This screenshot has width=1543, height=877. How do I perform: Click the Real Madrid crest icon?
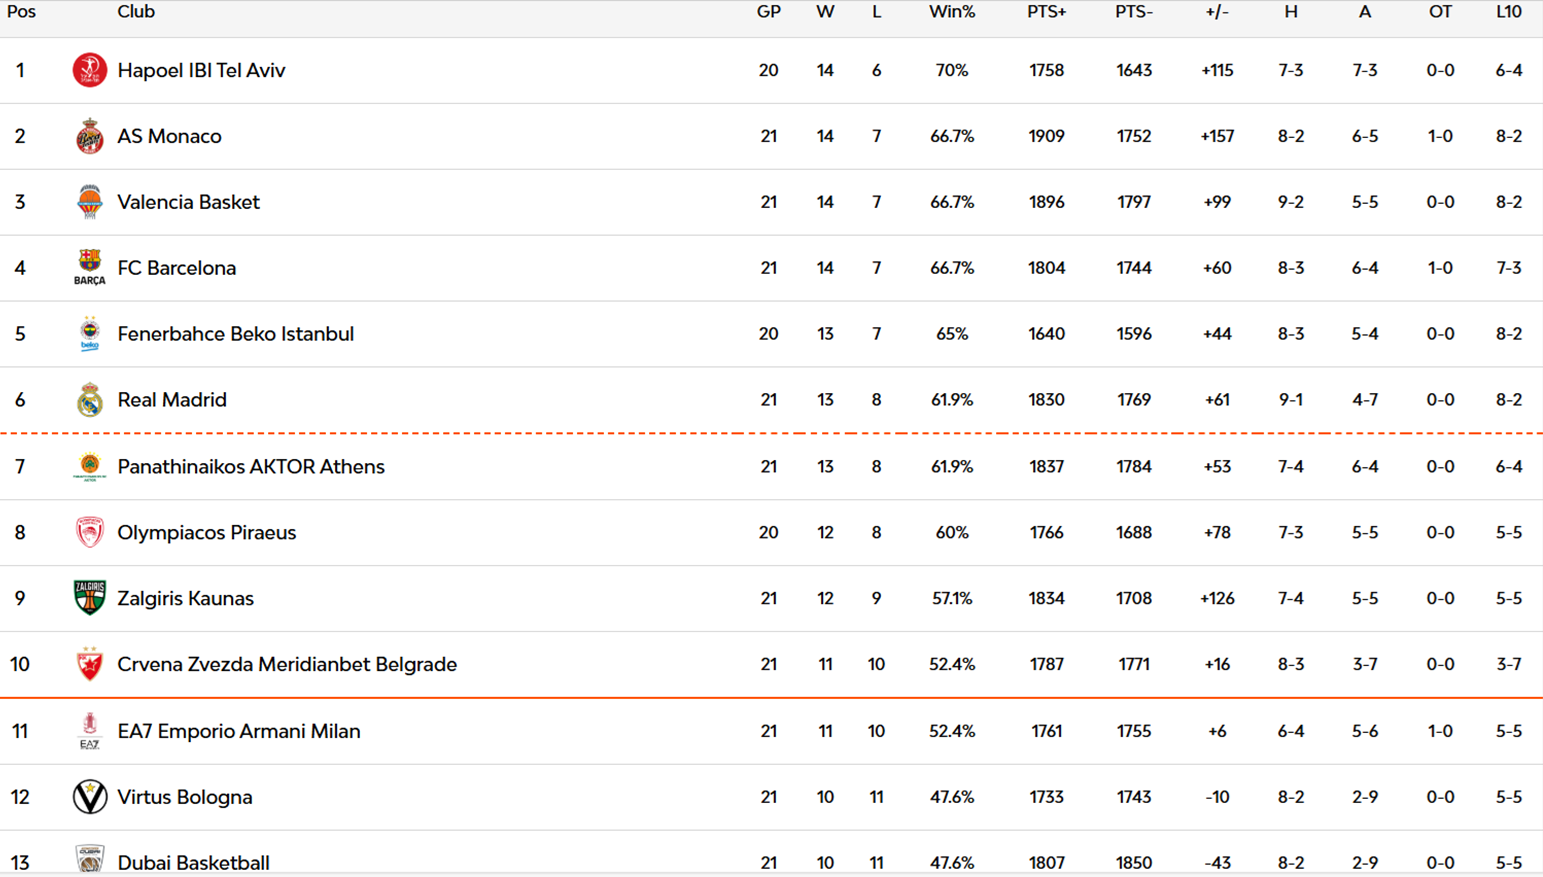(89, 400)
